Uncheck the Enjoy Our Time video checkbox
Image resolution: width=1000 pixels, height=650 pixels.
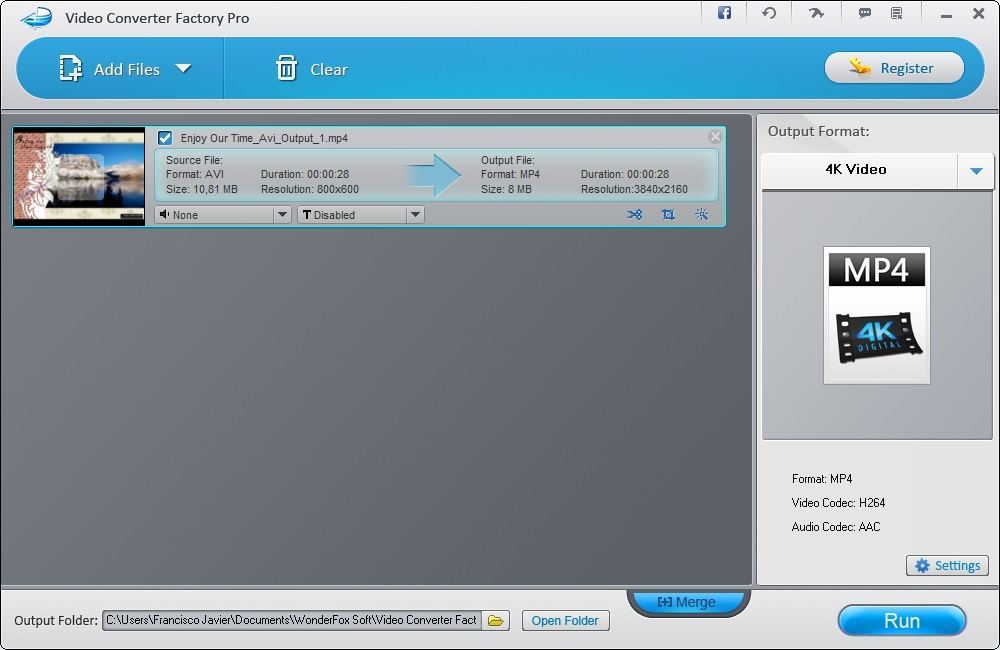click(x=164, y=137)
